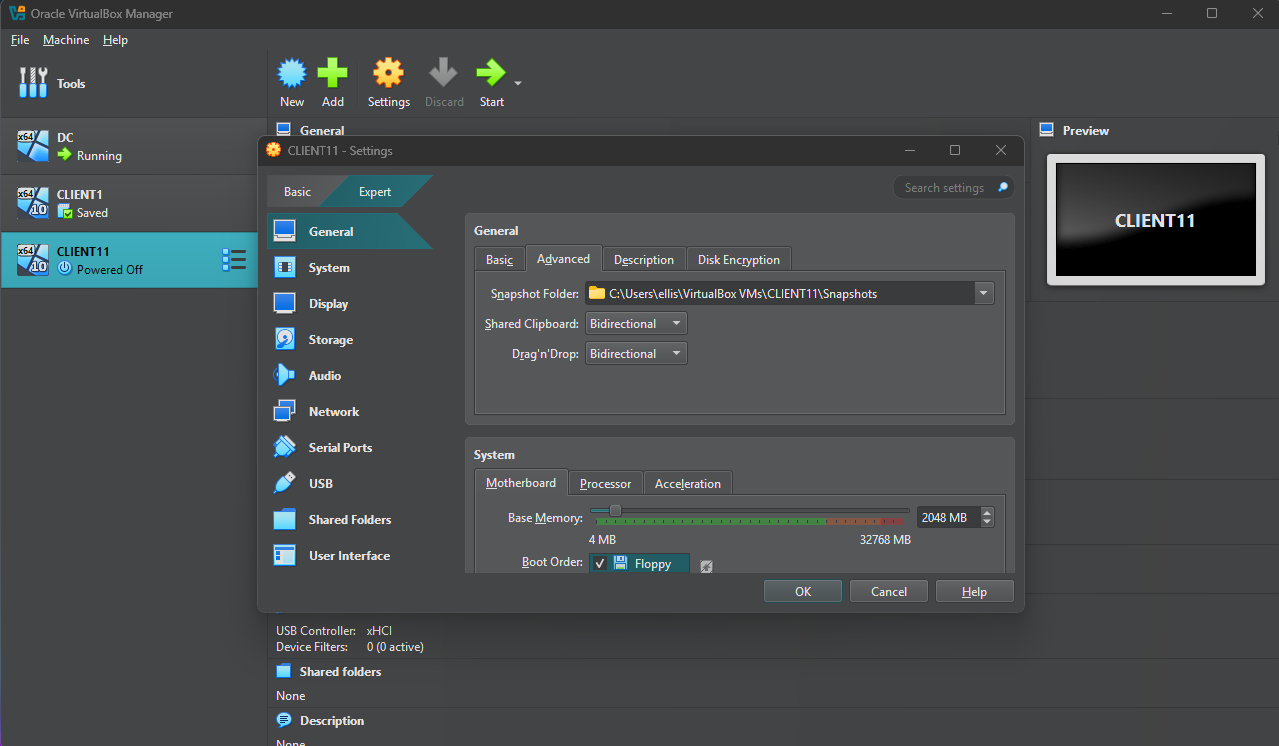
Task: Open the Help menu
Action: 116,40
